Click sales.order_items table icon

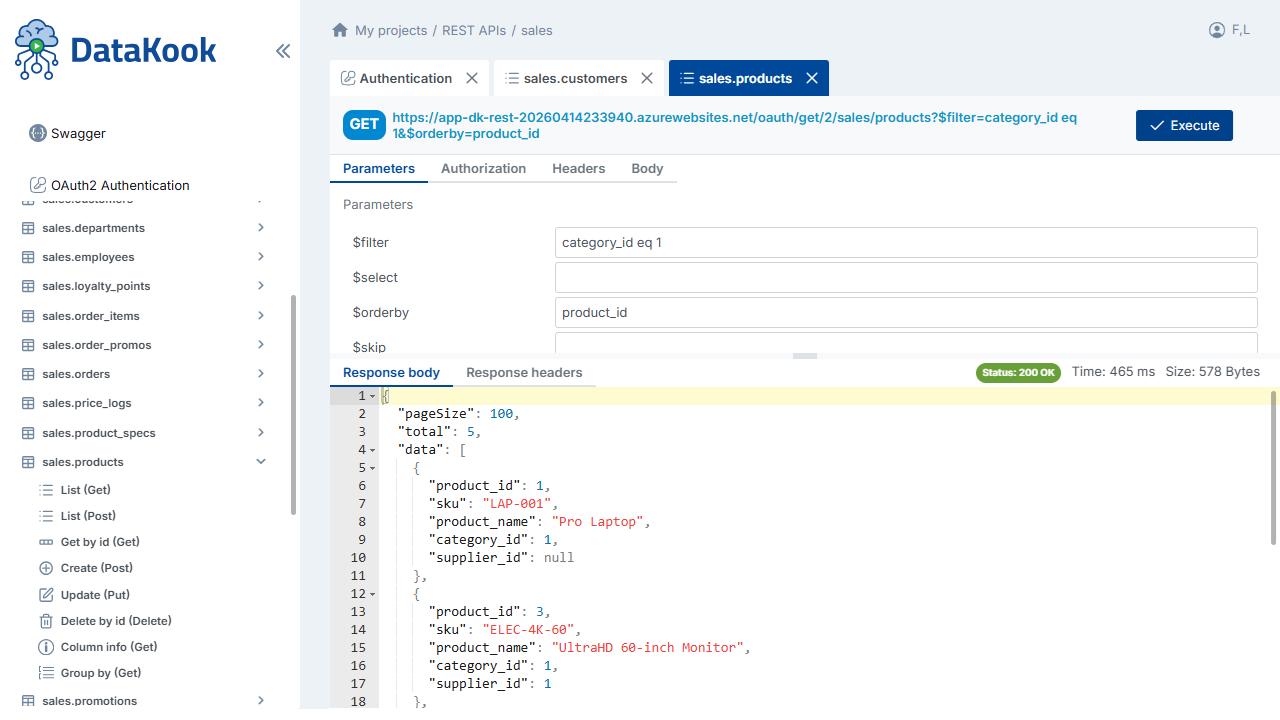tap(28, 316)
